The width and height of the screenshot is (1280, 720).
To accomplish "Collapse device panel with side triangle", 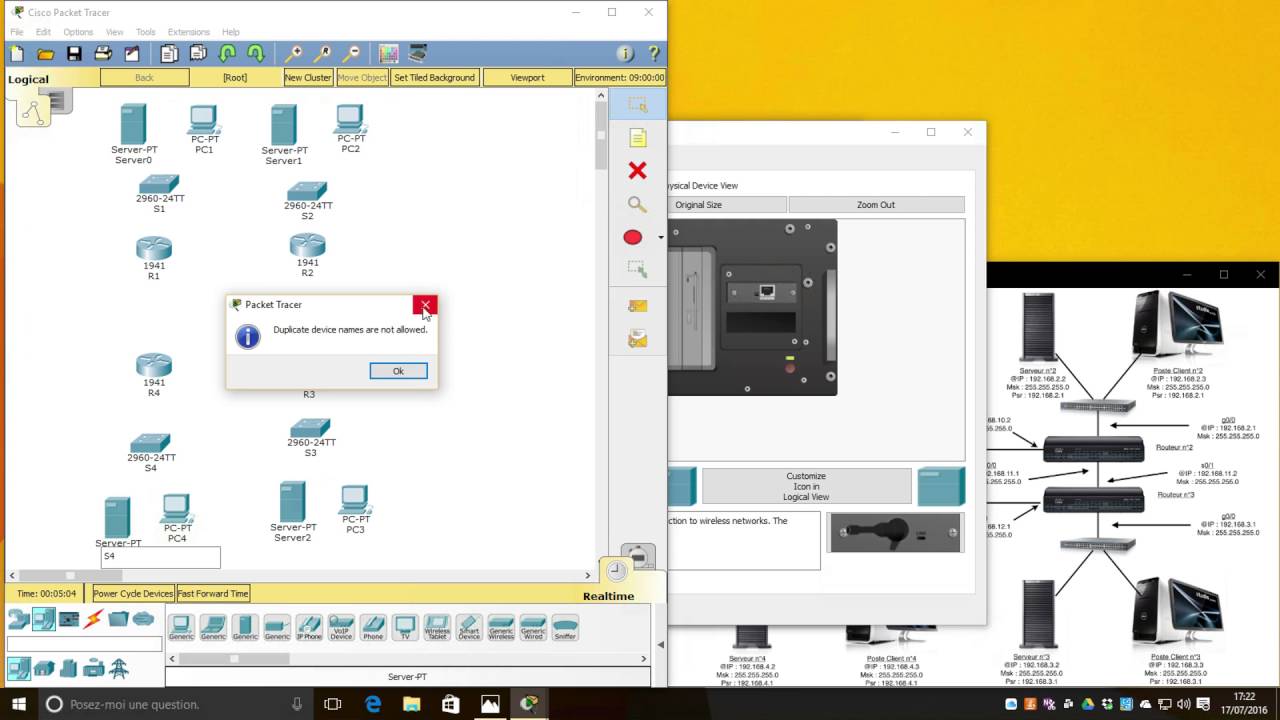I will pos(660,645).
